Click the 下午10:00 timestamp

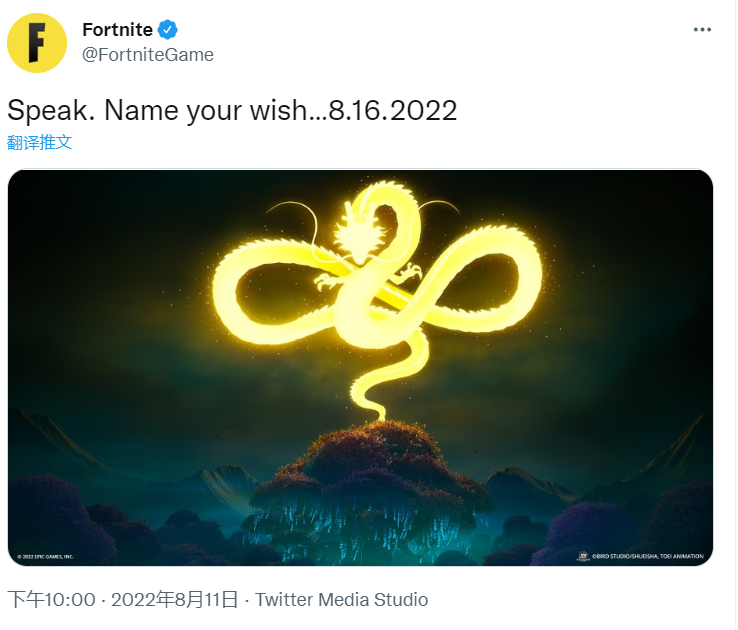click(x=51, y=600)
